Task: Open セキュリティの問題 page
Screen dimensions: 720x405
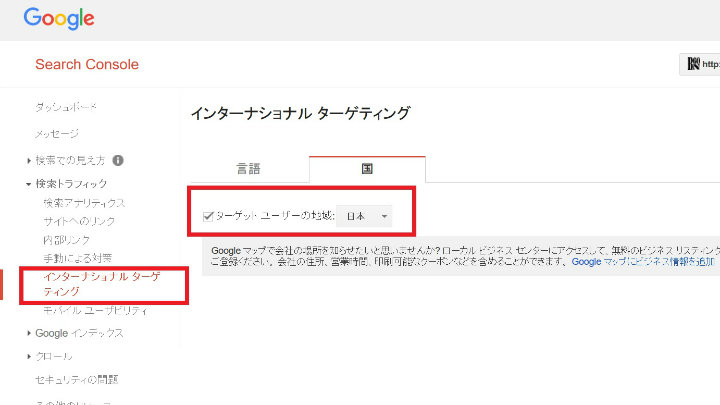Action: coord(77,379)
